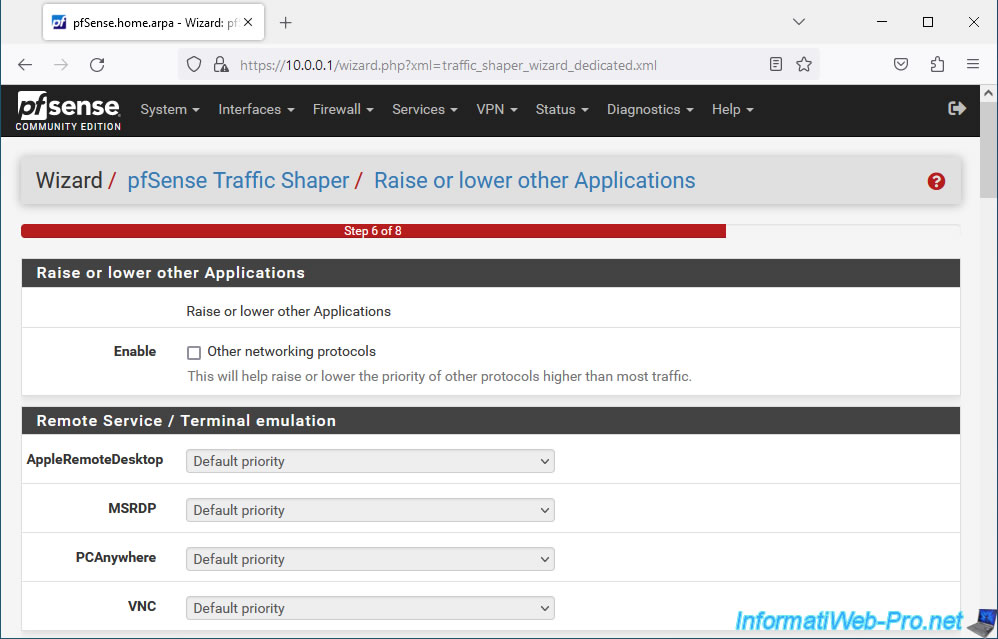Open the Services menu

[x=425, y=109]
